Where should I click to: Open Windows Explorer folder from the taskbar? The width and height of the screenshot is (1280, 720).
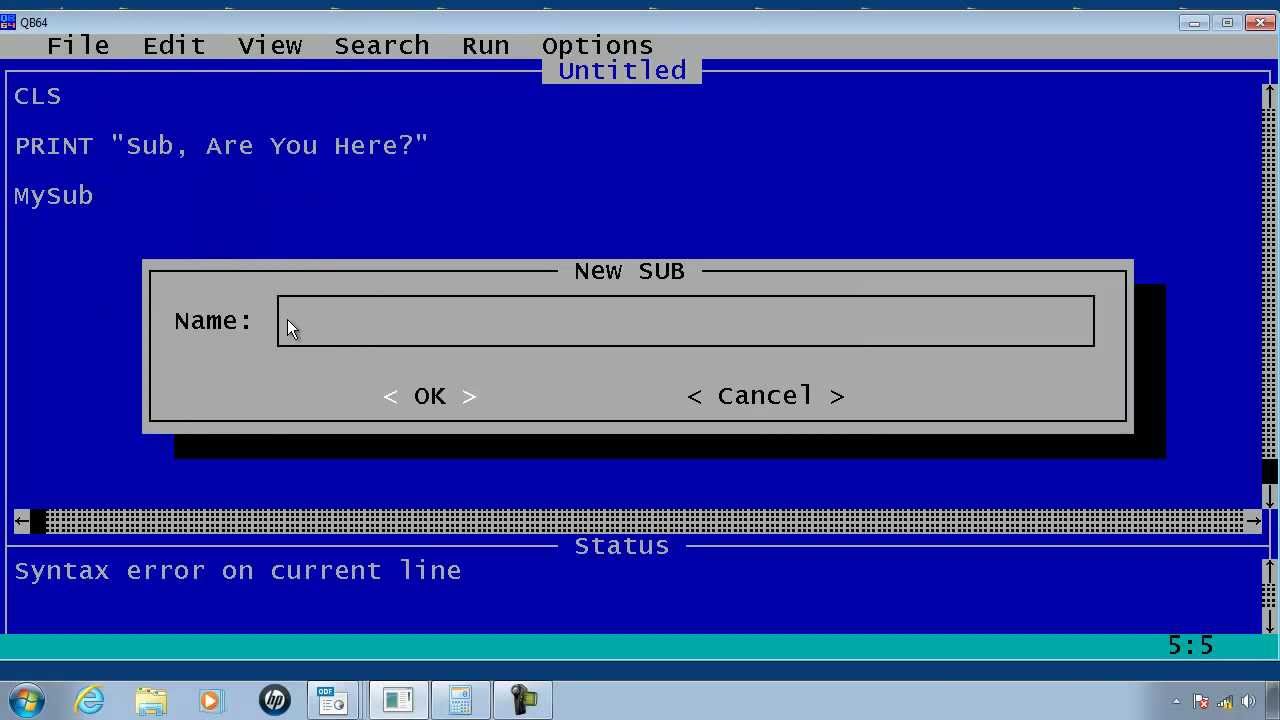click(x=151, y=700)
